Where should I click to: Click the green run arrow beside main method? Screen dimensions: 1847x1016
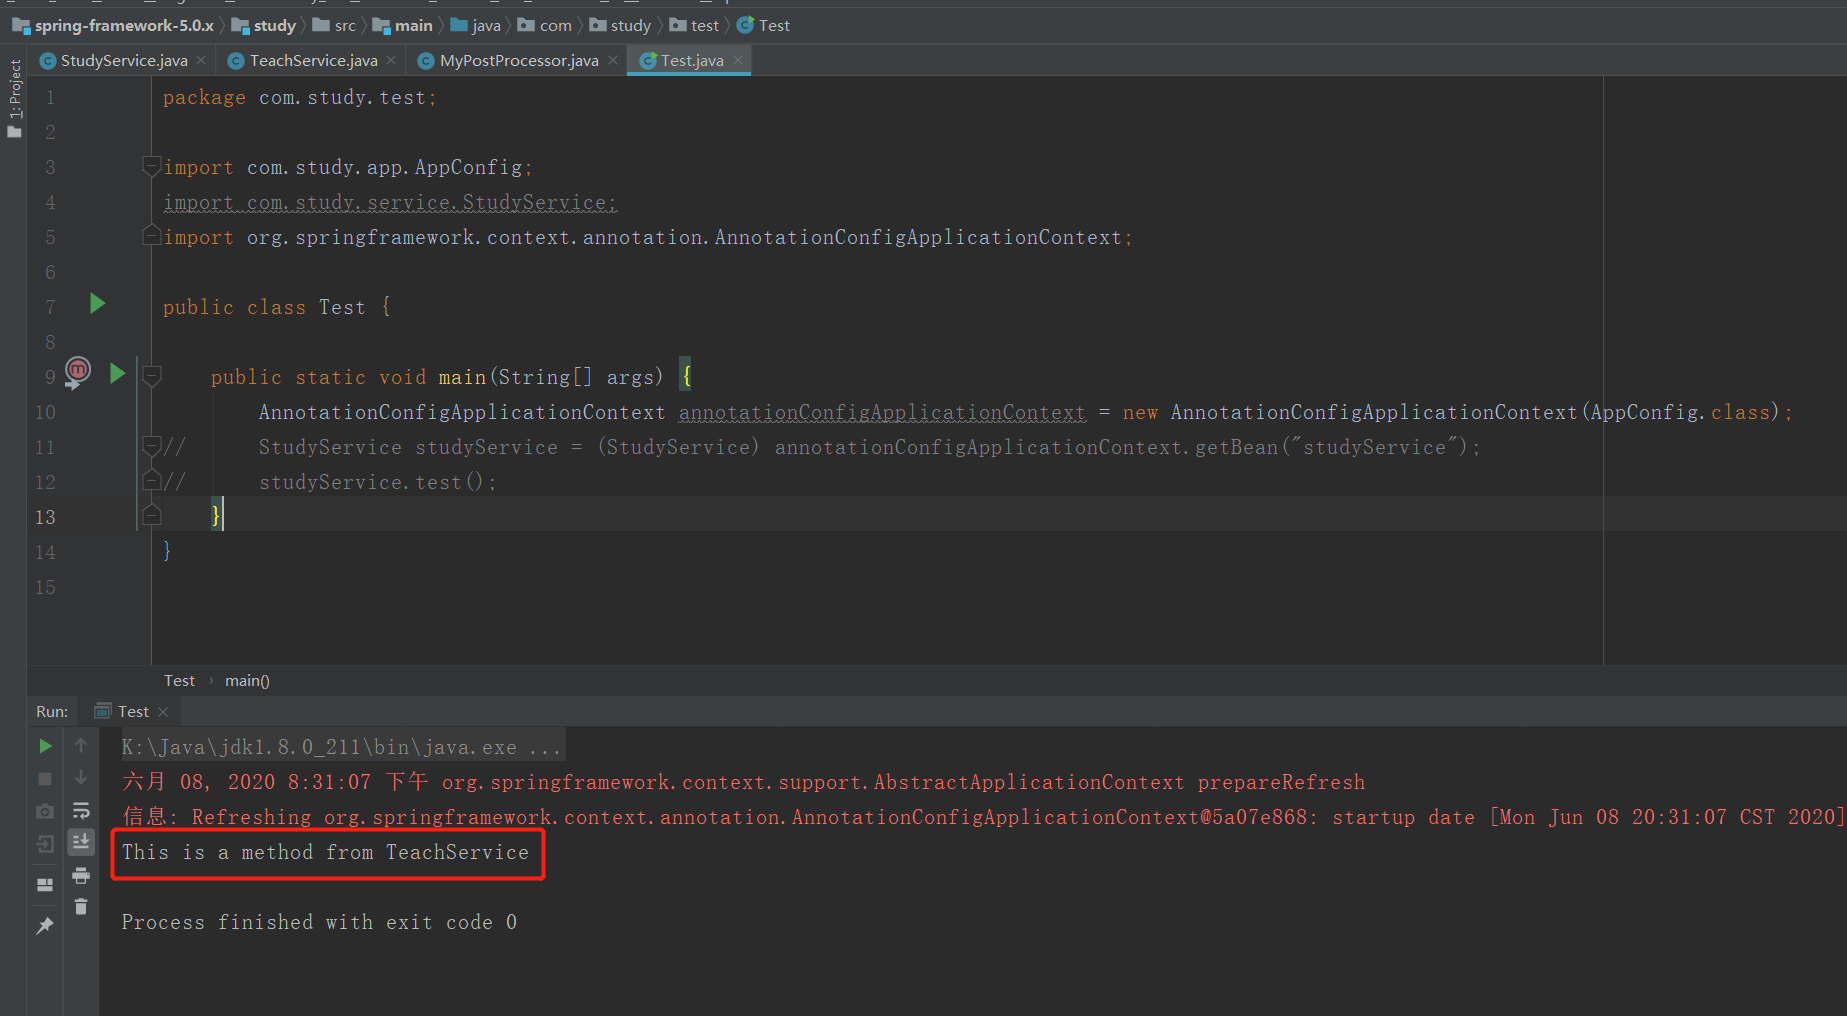[x=117, y=374]
